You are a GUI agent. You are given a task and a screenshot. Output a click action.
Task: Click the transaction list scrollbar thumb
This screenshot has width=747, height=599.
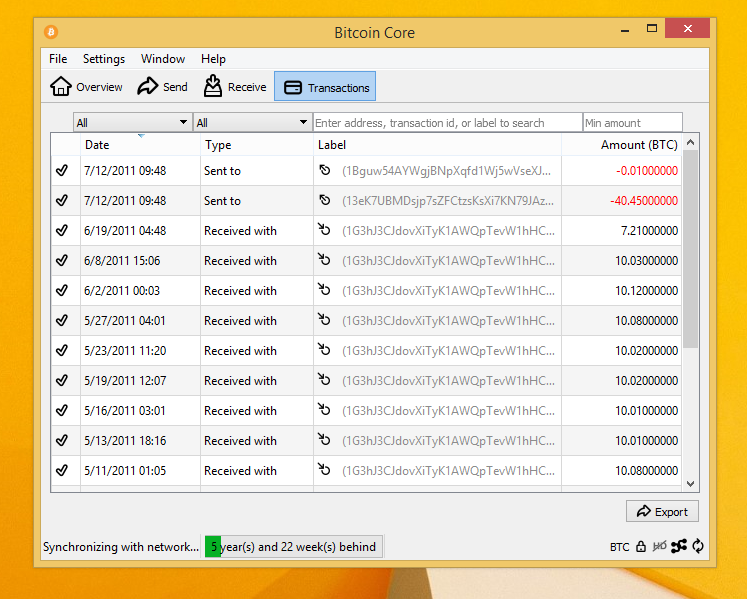point(690,249)
